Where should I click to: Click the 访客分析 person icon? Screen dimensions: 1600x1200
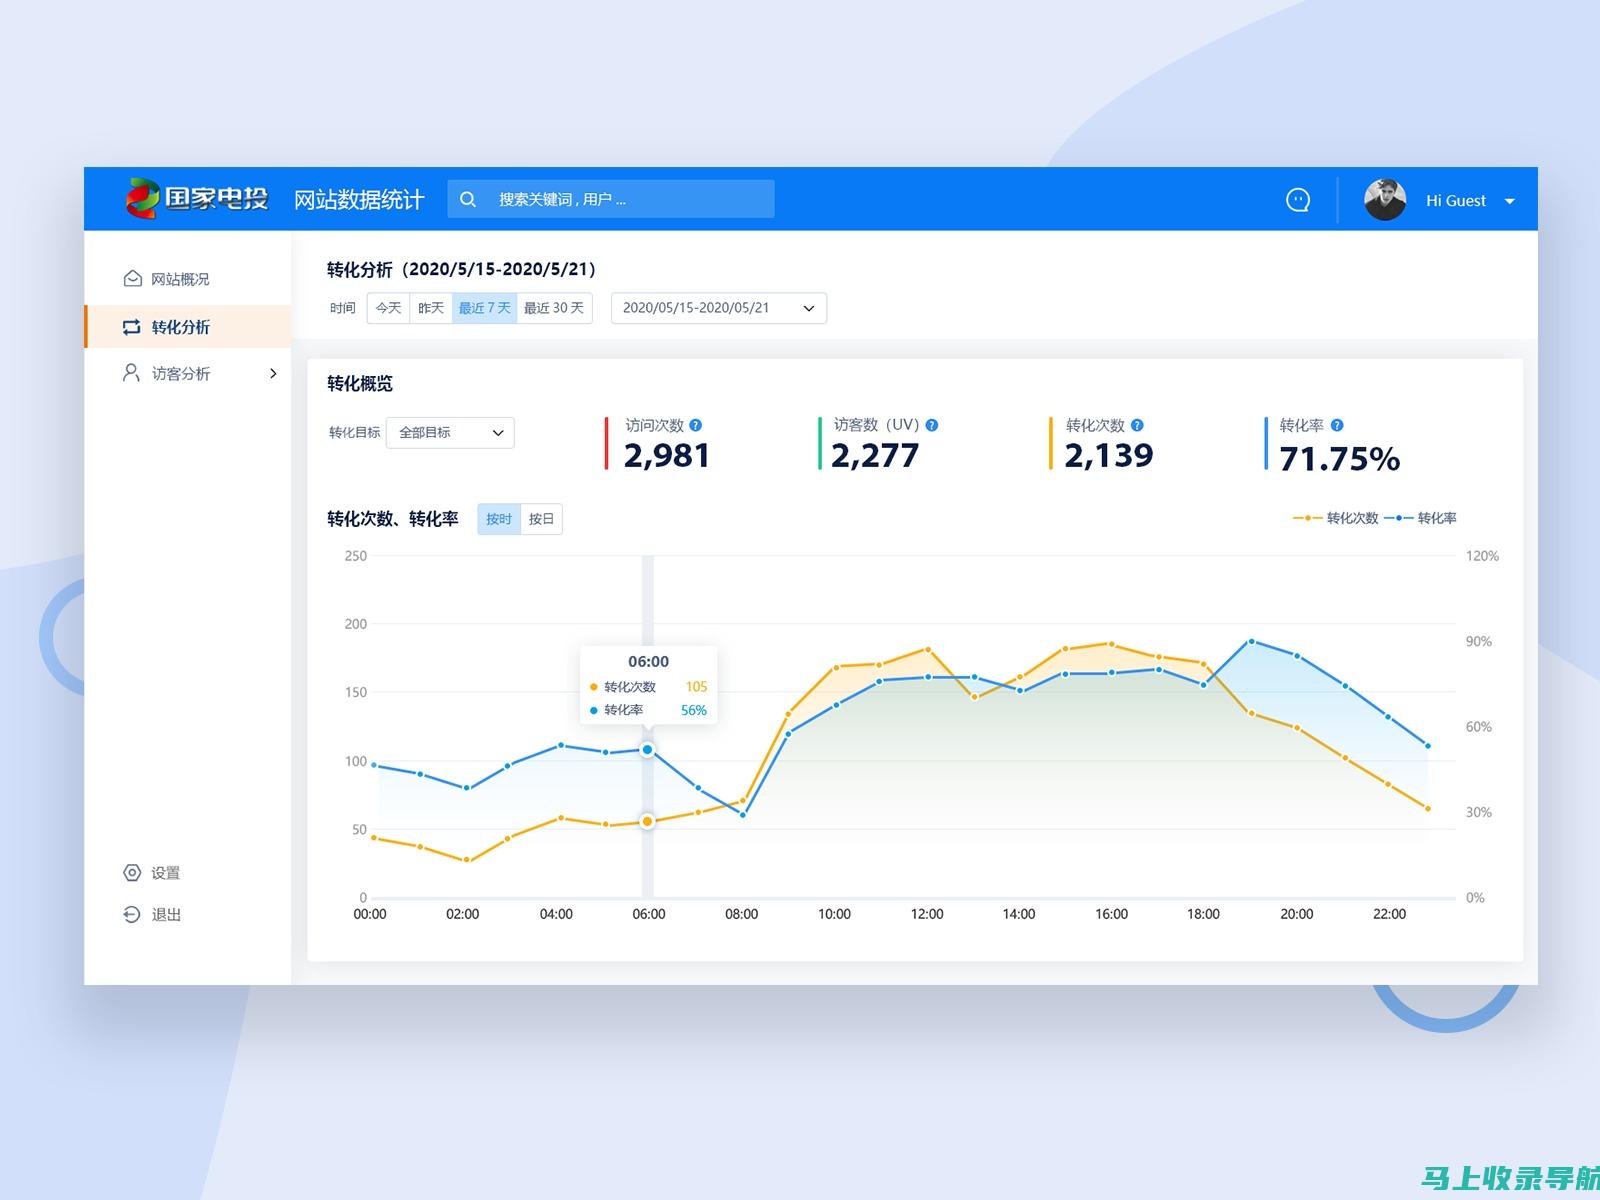click(131, 373)
